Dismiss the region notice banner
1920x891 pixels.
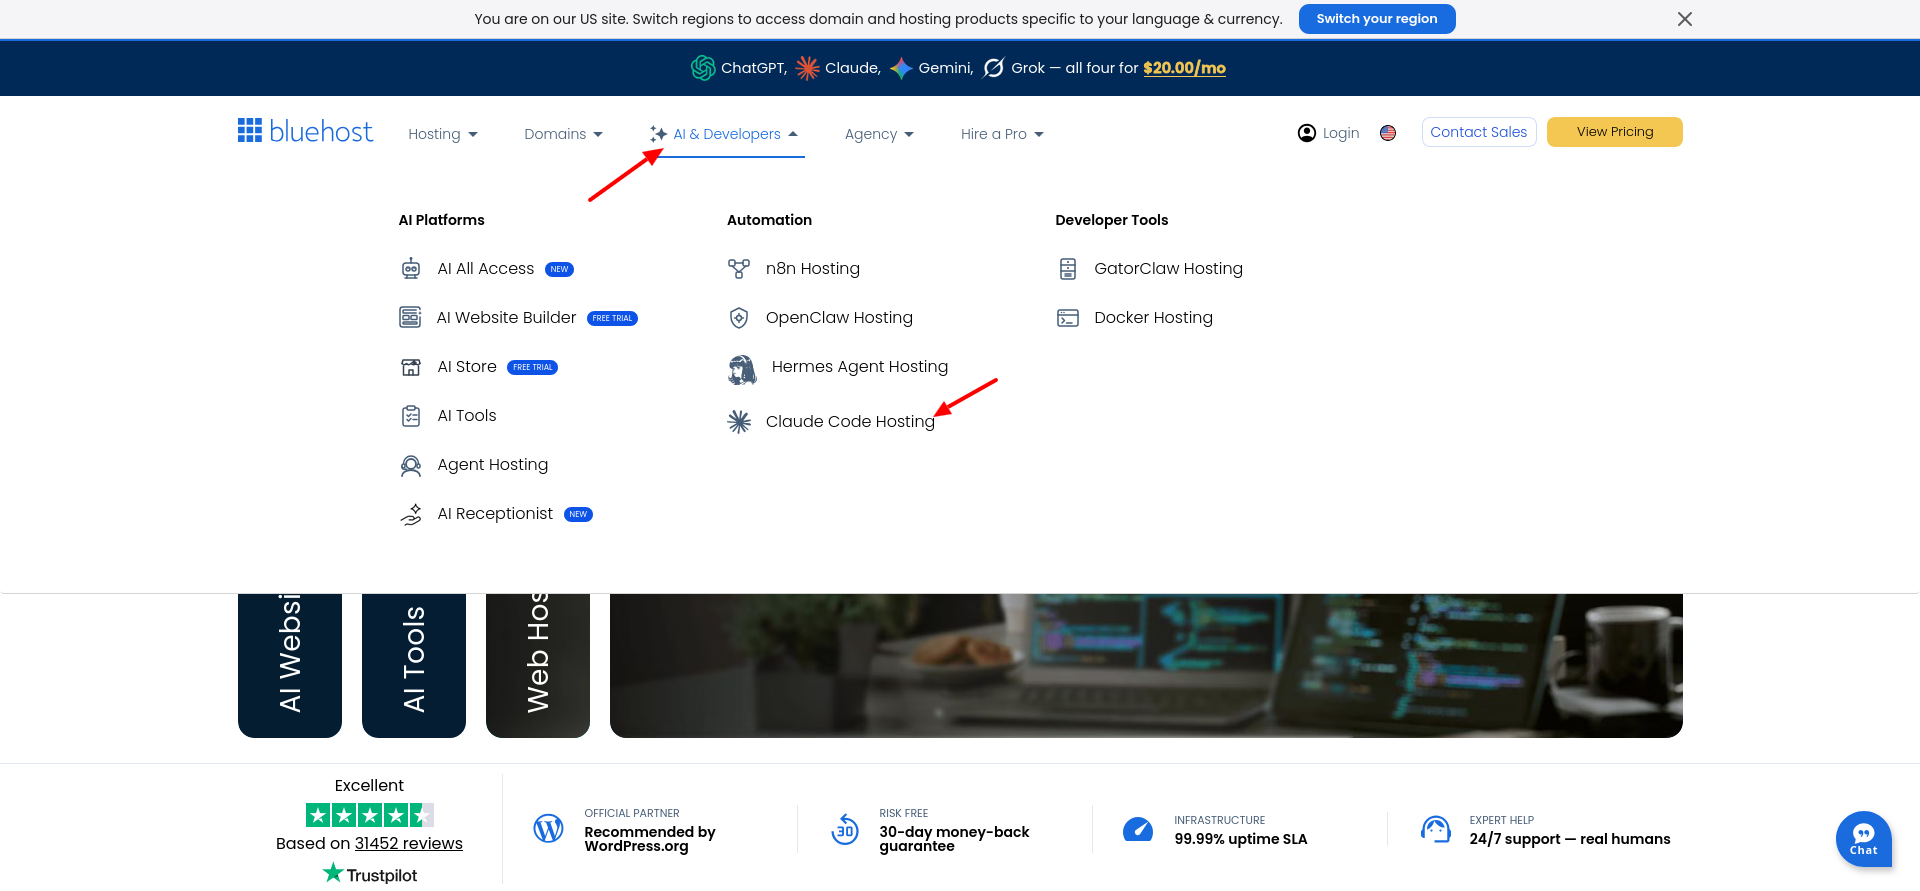point(1685,19)
